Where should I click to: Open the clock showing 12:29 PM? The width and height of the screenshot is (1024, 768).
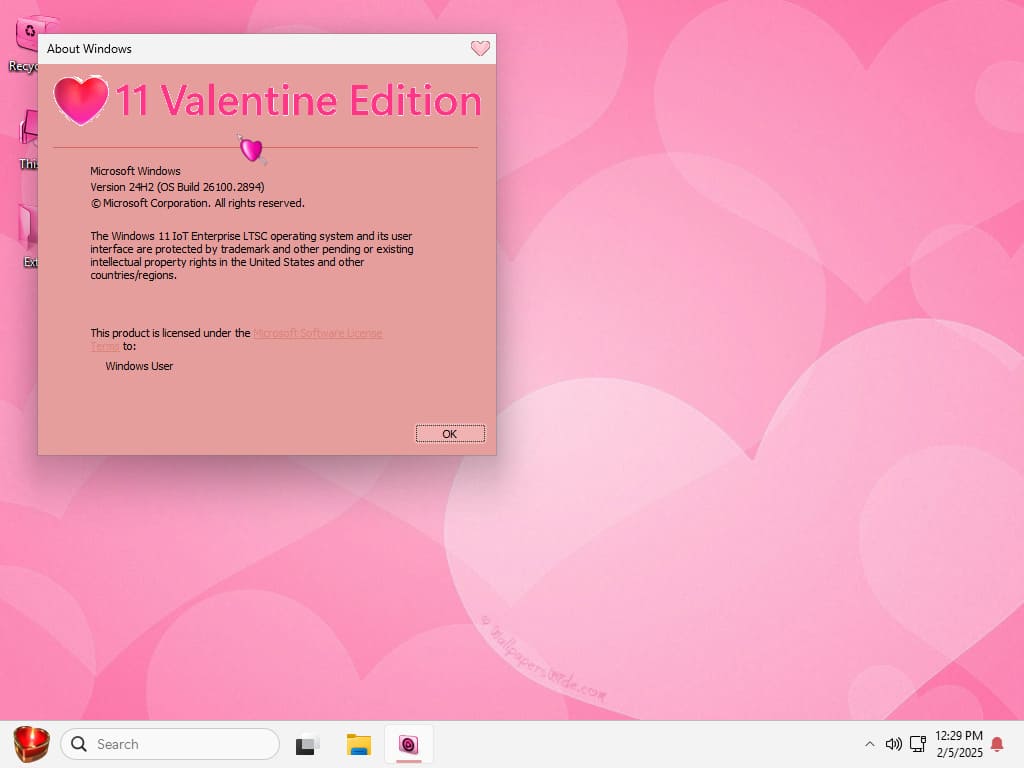(x=959, y=744)
